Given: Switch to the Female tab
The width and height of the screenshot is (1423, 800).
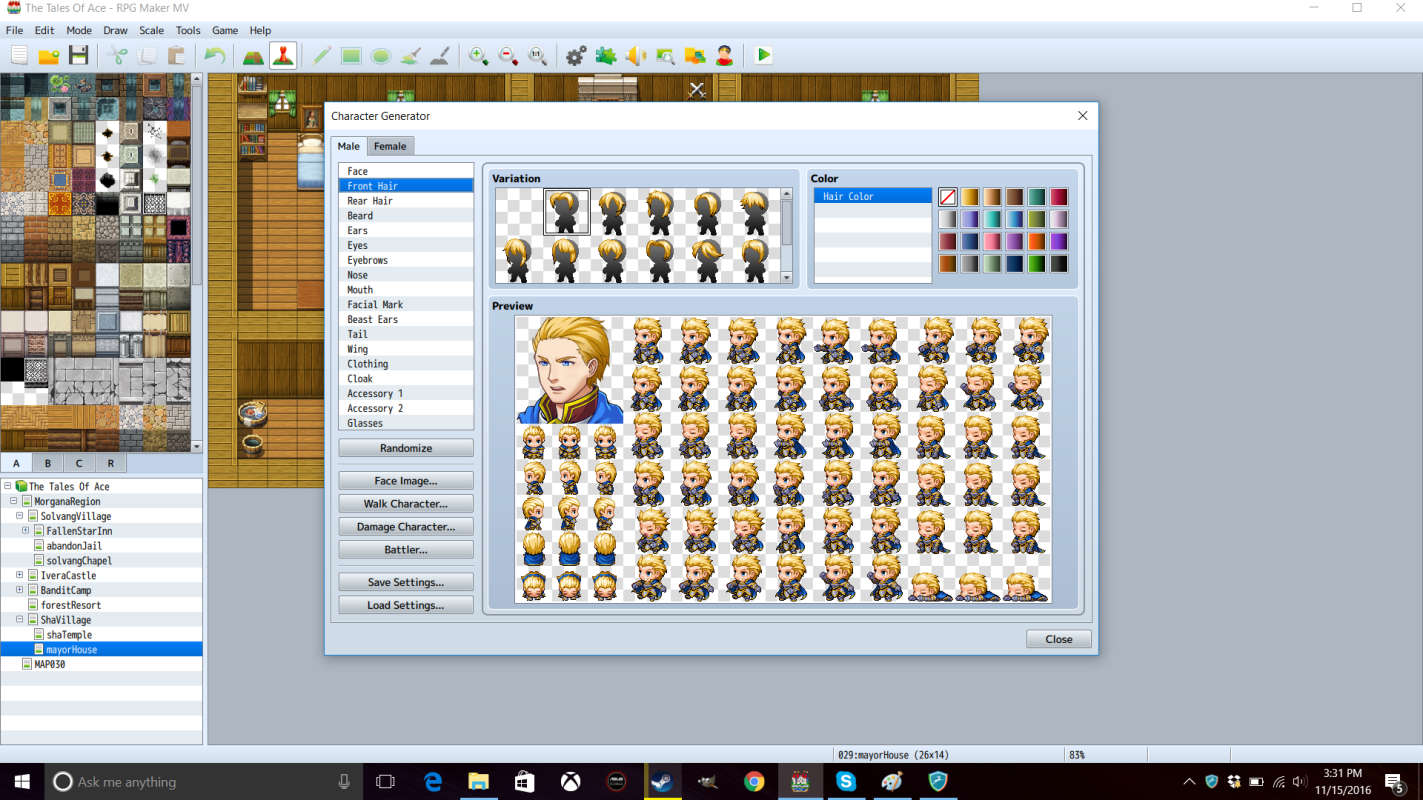Looking at the screenshot, I should 390,146.
